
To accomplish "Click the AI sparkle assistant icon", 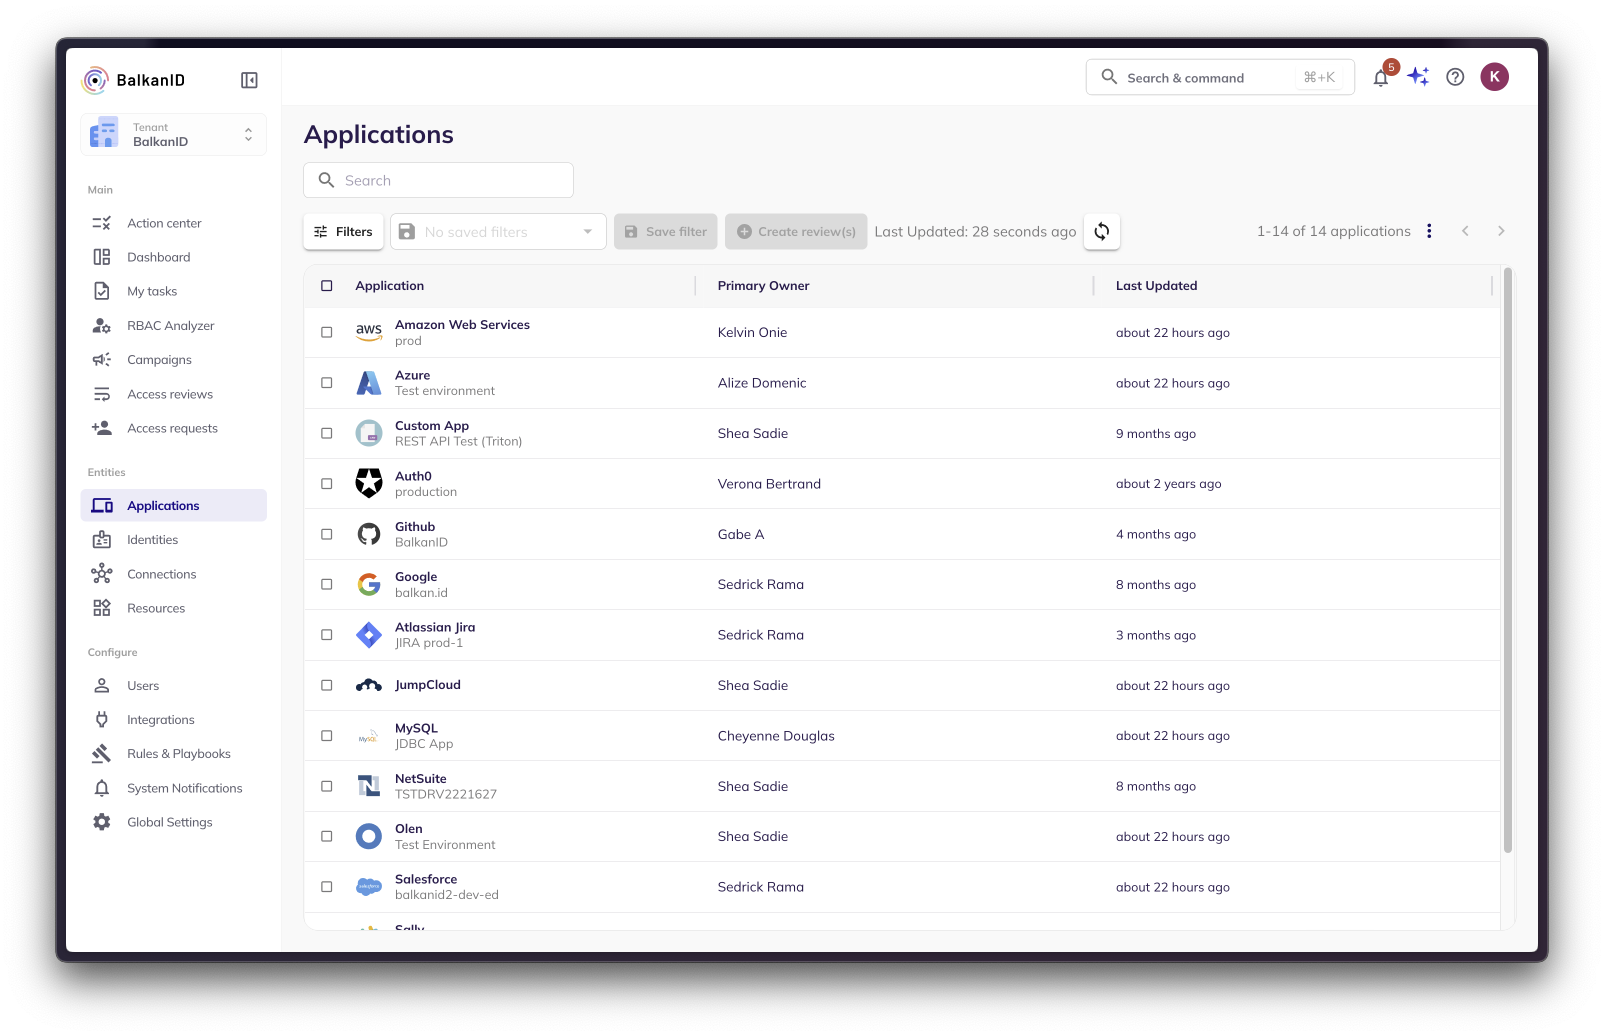I will 1418,77.
